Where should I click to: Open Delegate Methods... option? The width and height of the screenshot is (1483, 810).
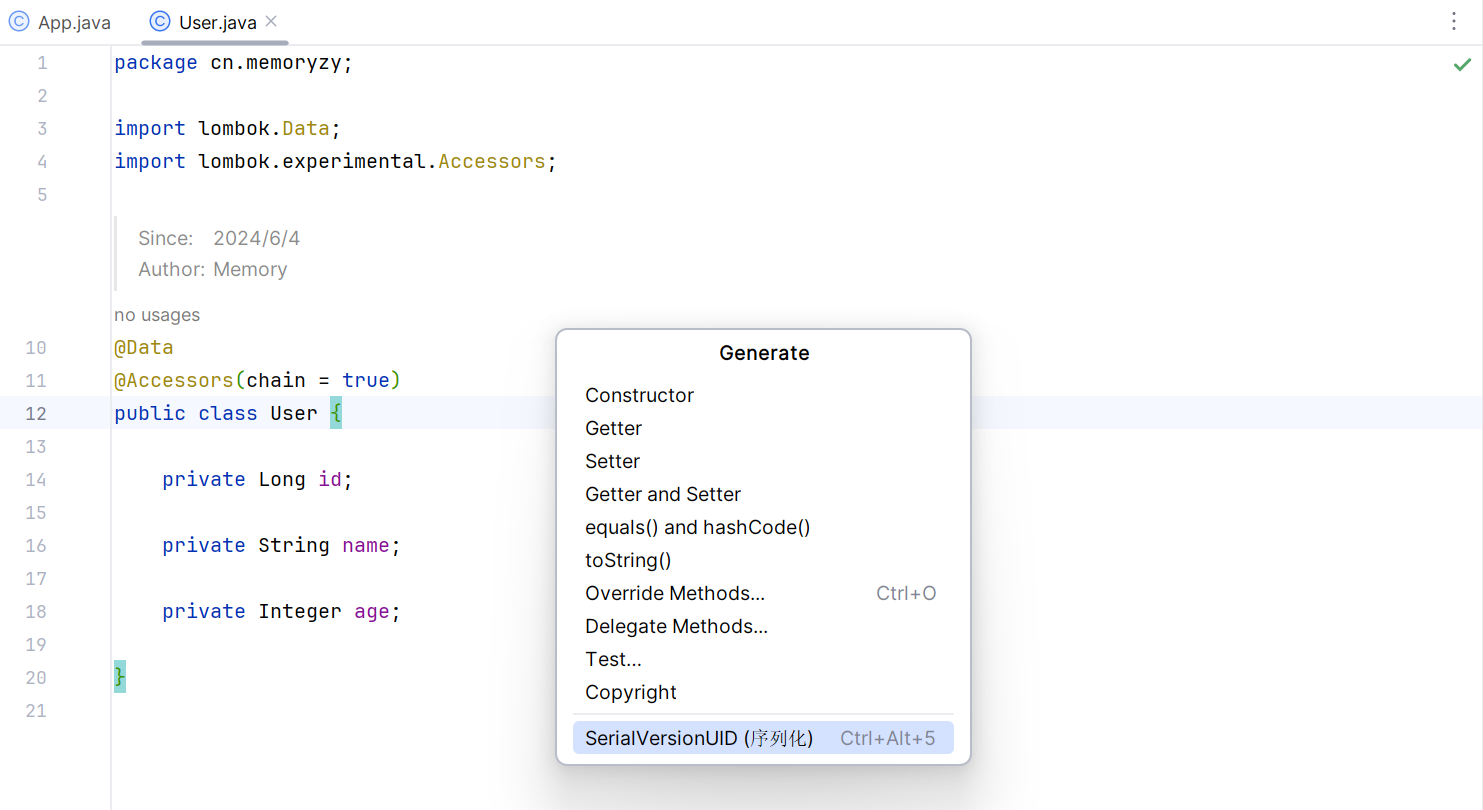676,626
